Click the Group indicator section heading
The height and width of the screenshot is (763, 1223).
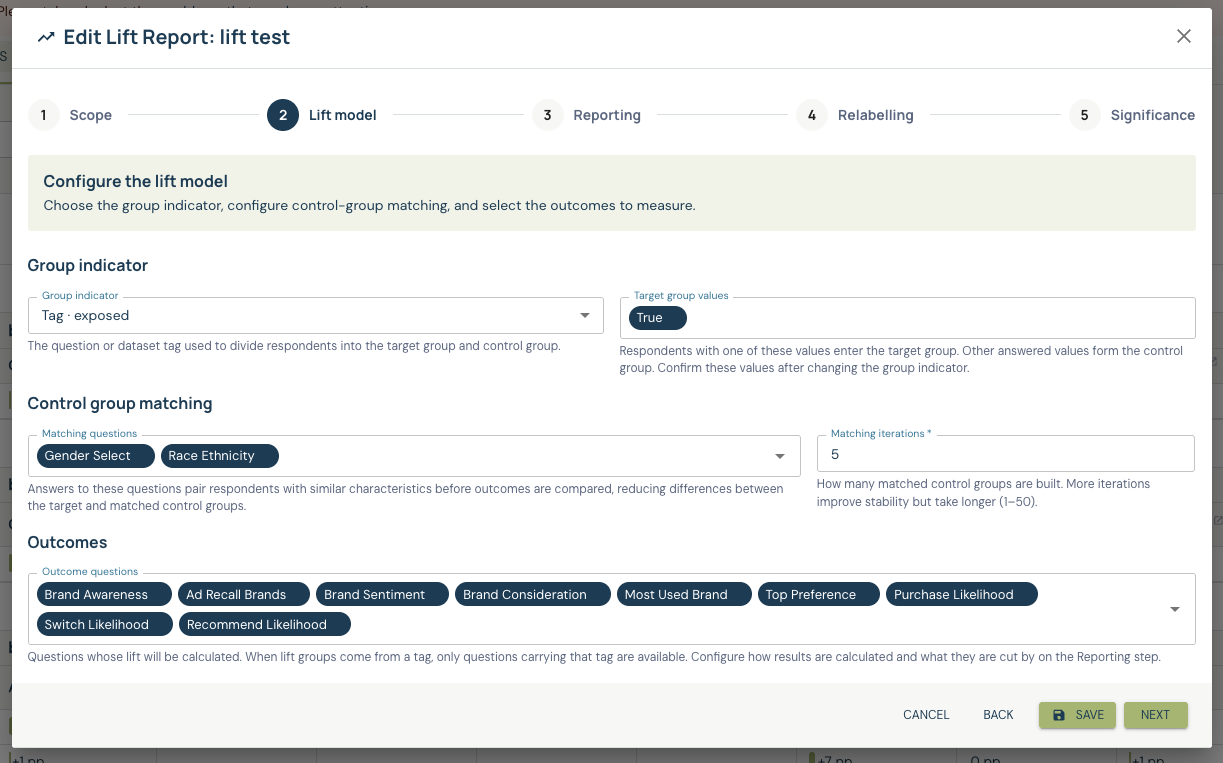point(88,266)
